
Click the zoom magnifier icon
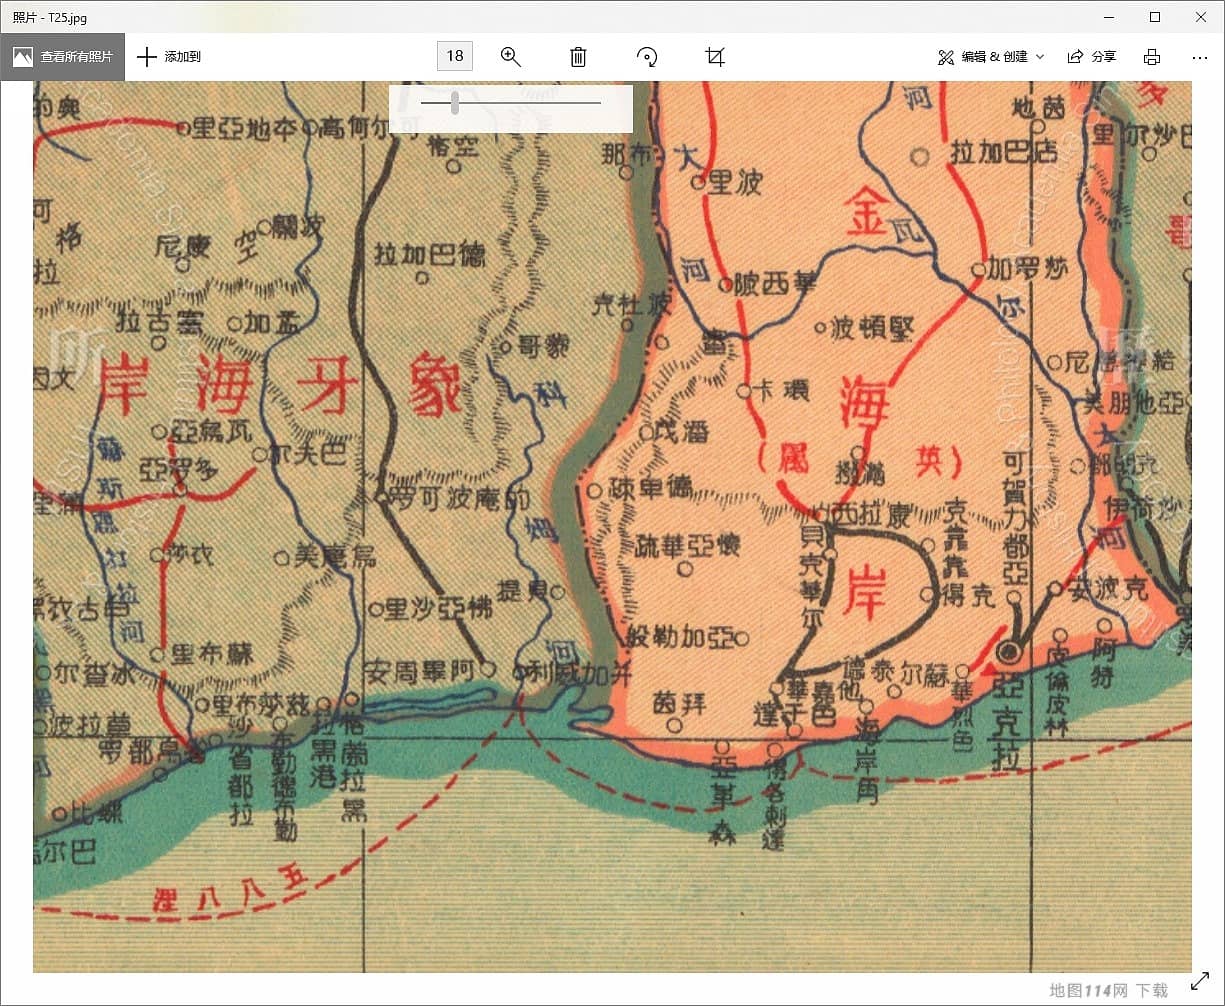click(511, 57)
